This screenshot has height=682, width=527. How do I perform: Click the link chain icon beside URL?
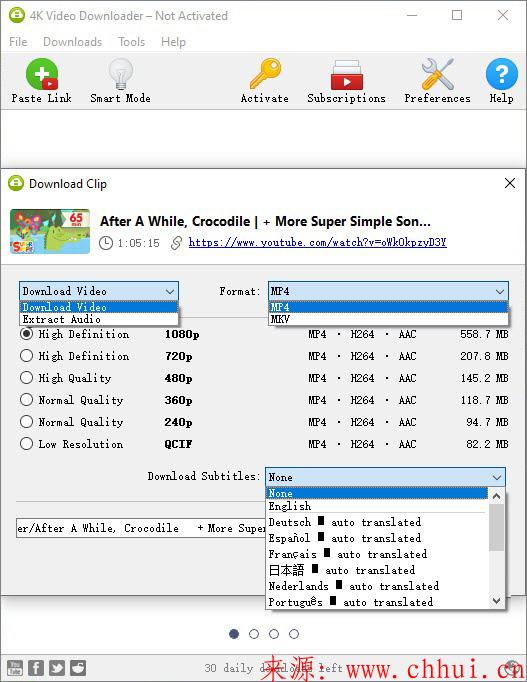tap(176, 243)
